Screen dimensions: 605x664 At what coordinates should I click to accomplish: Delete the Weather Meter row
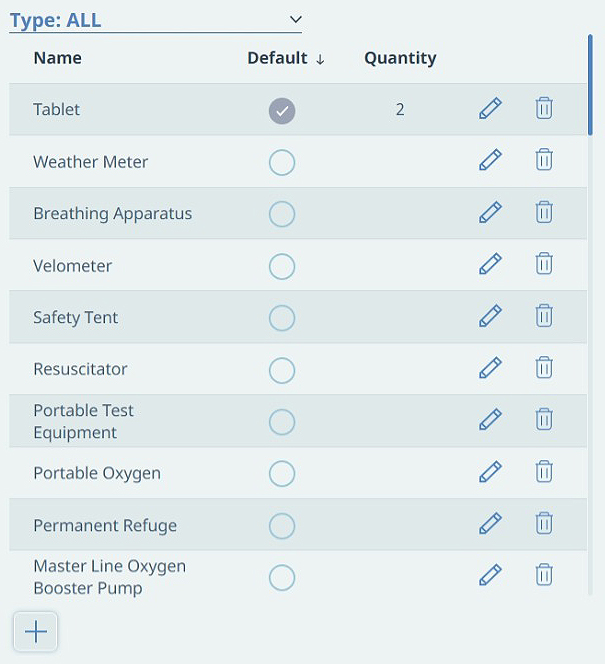click(544, 160)
